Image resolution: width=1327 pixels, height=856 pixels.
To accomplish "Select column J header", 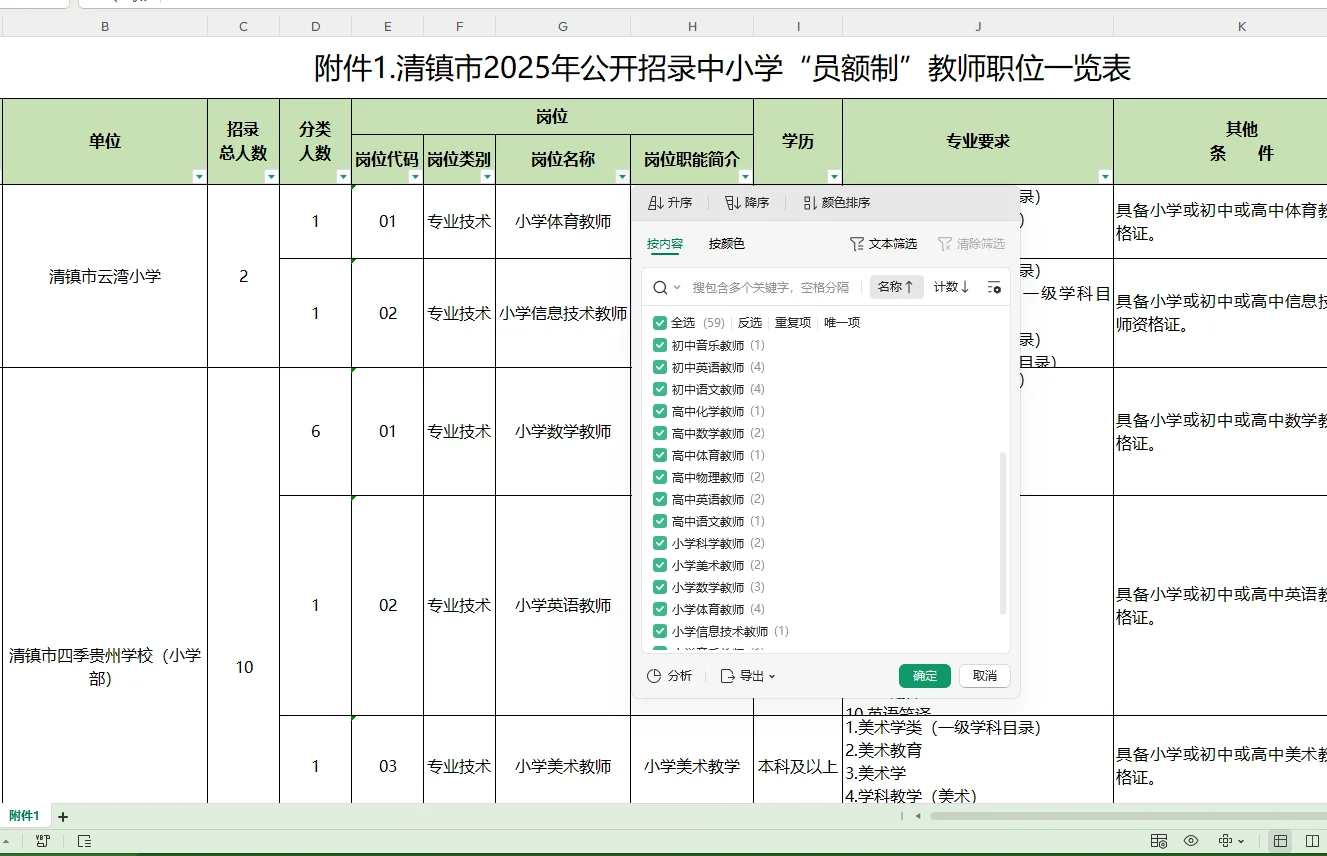I will (x=978, y=27).
